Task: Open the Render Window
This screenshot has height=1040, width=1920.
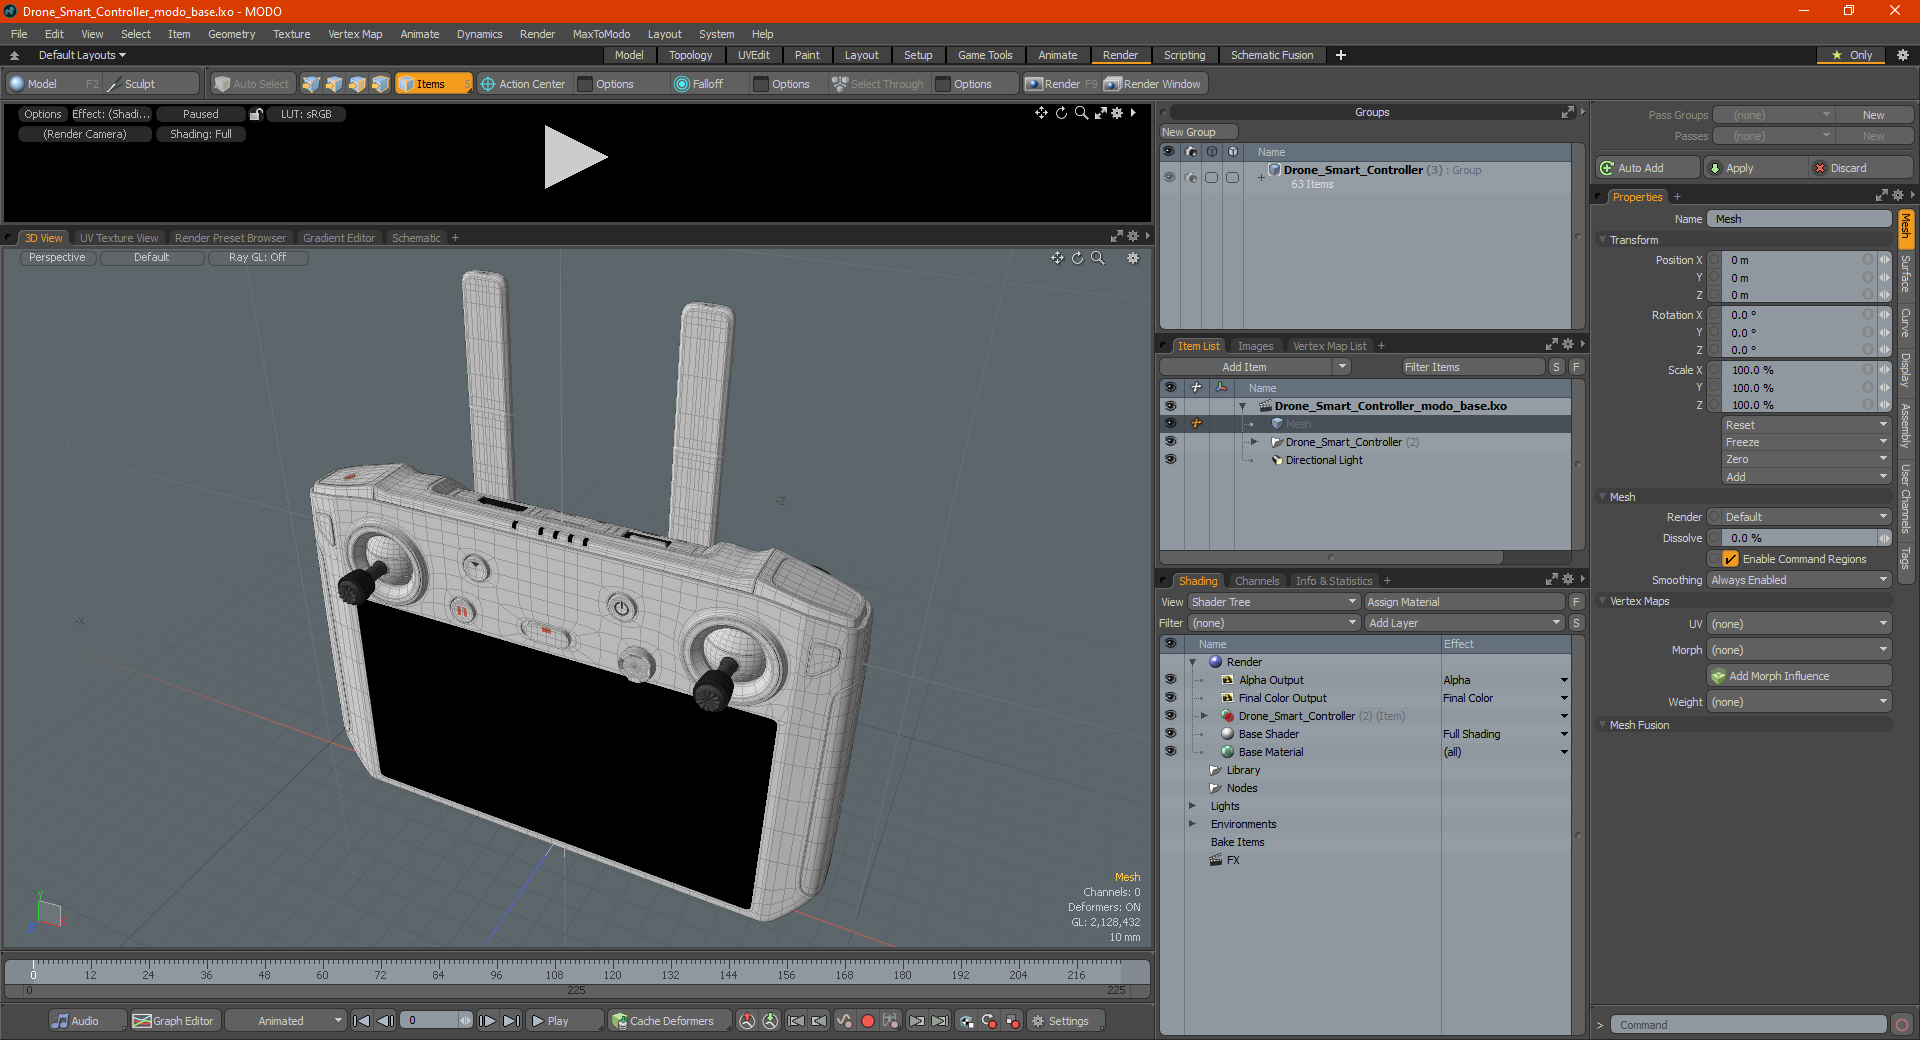Action: point(1153,84)
